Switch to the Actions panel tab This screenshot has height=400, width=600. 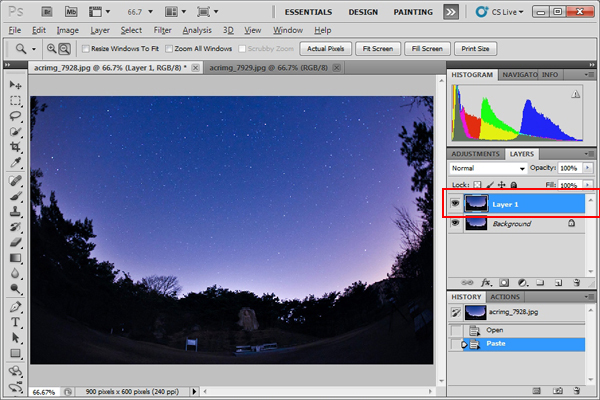[505, 297]
